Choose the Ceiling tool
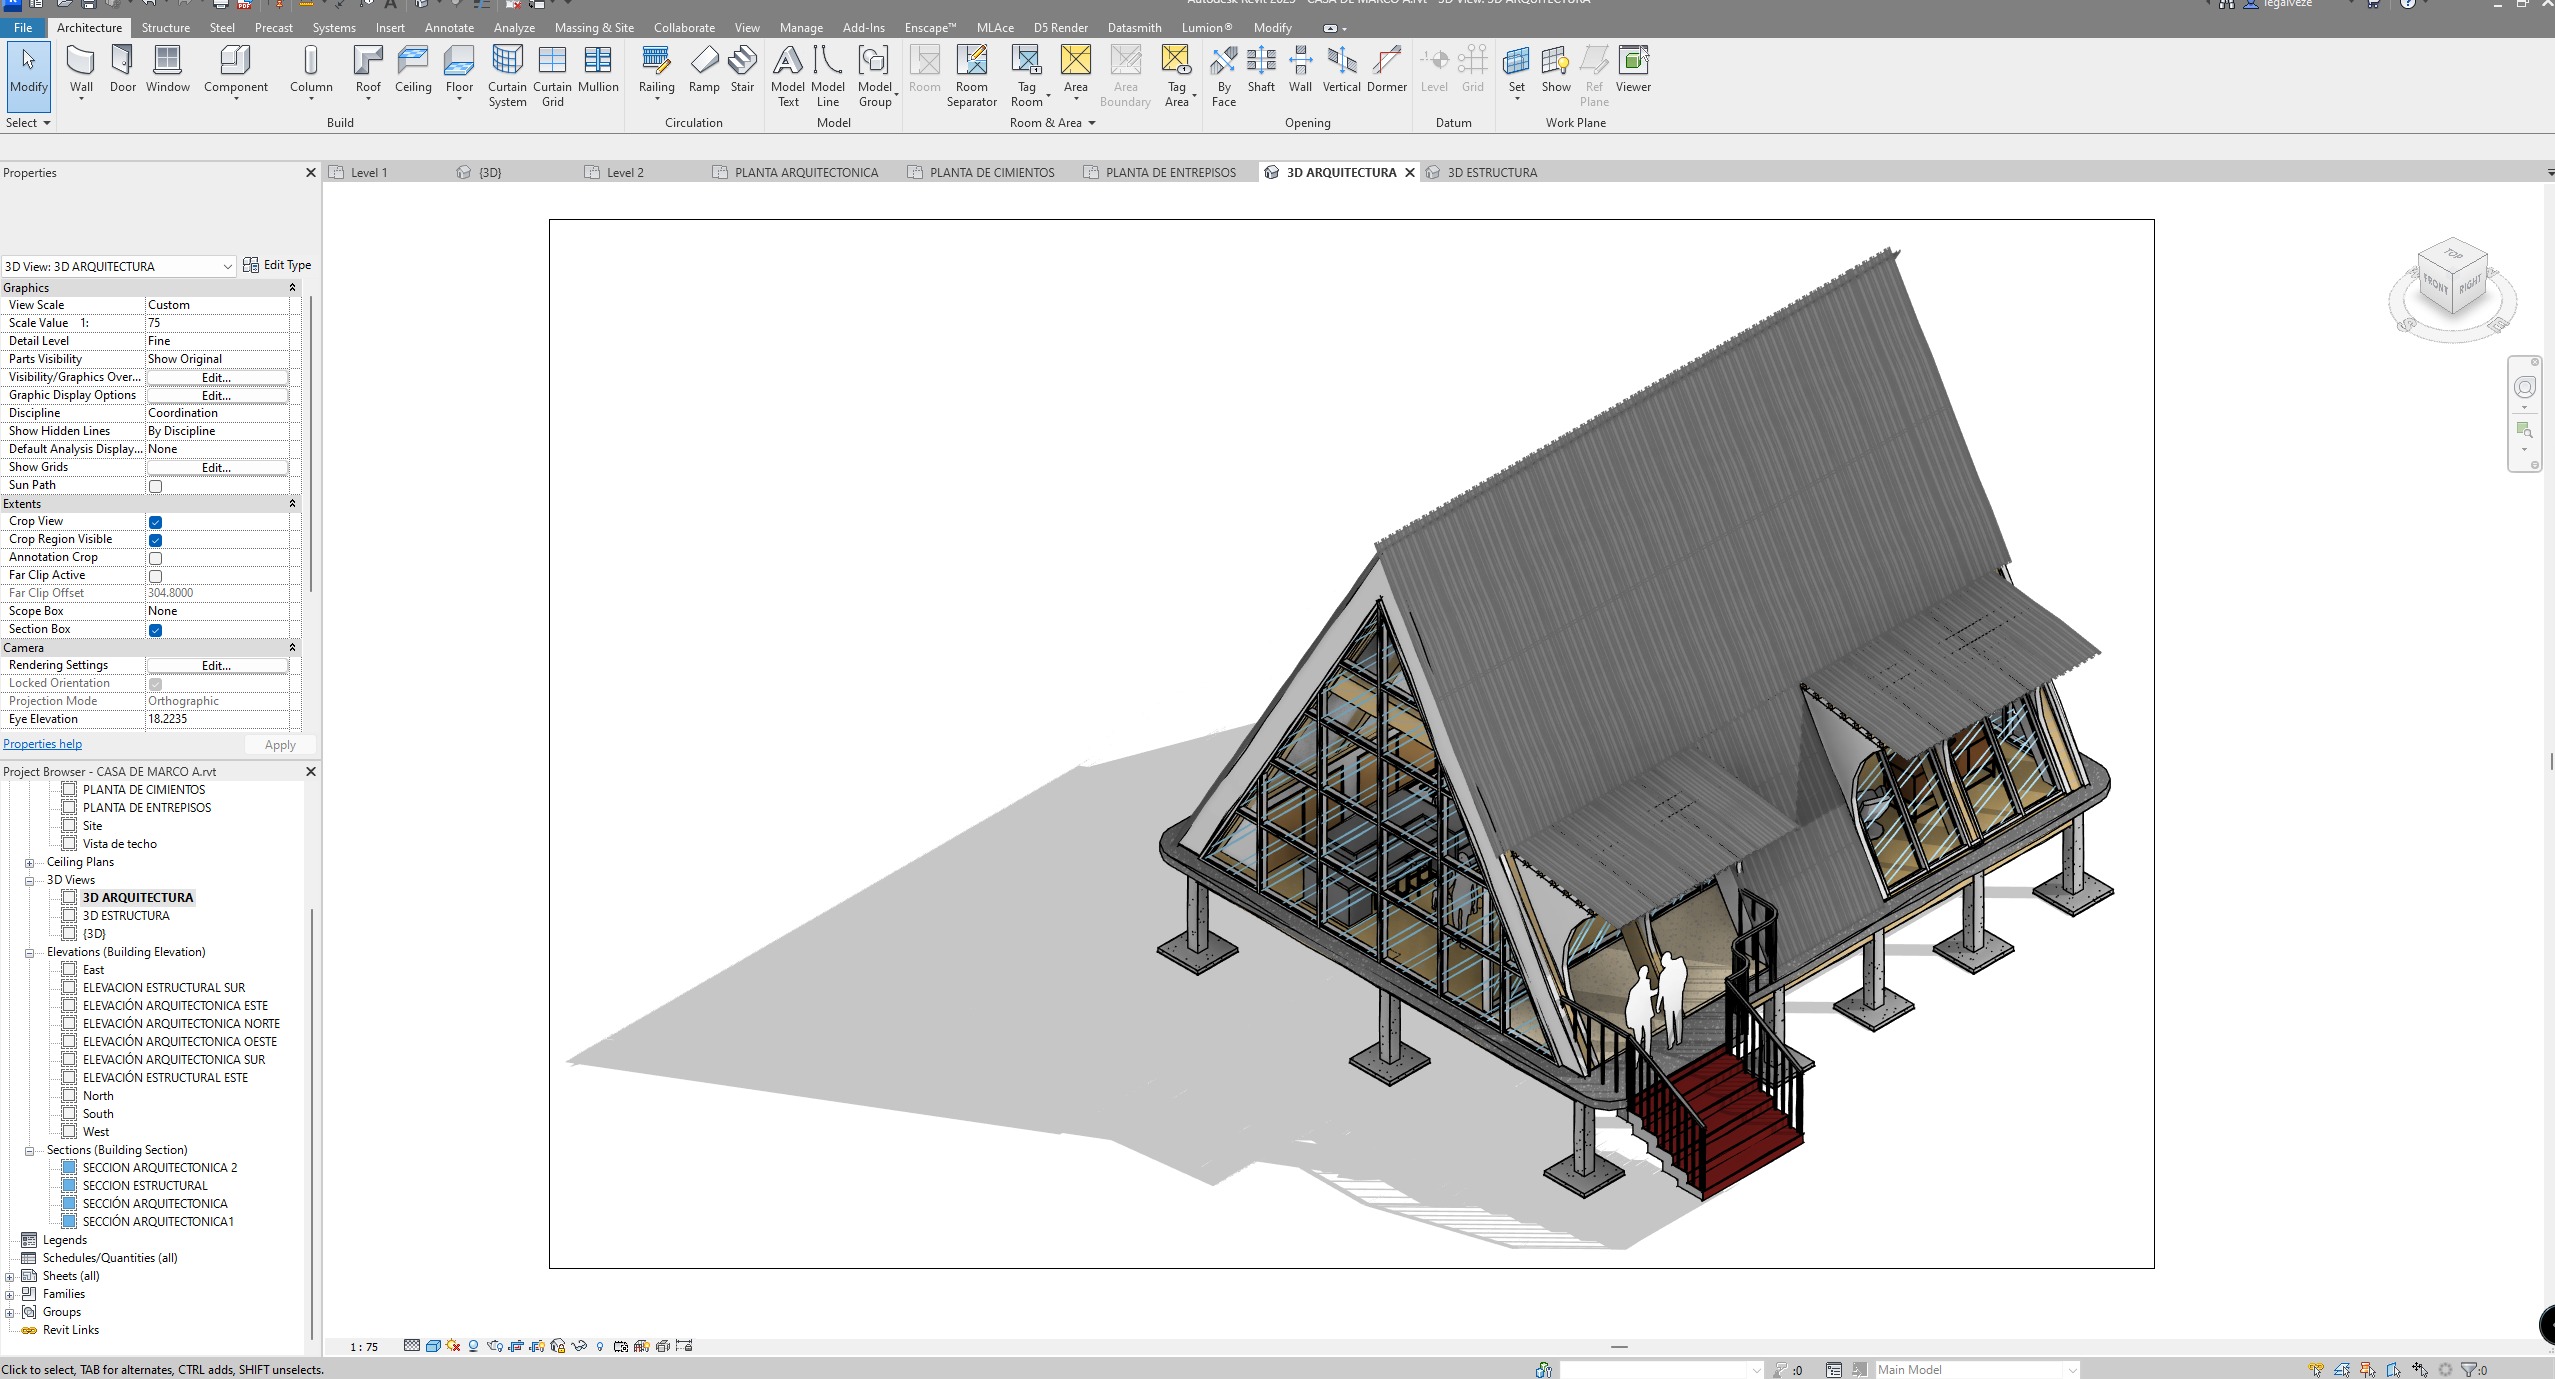 (x=413, y=70)
